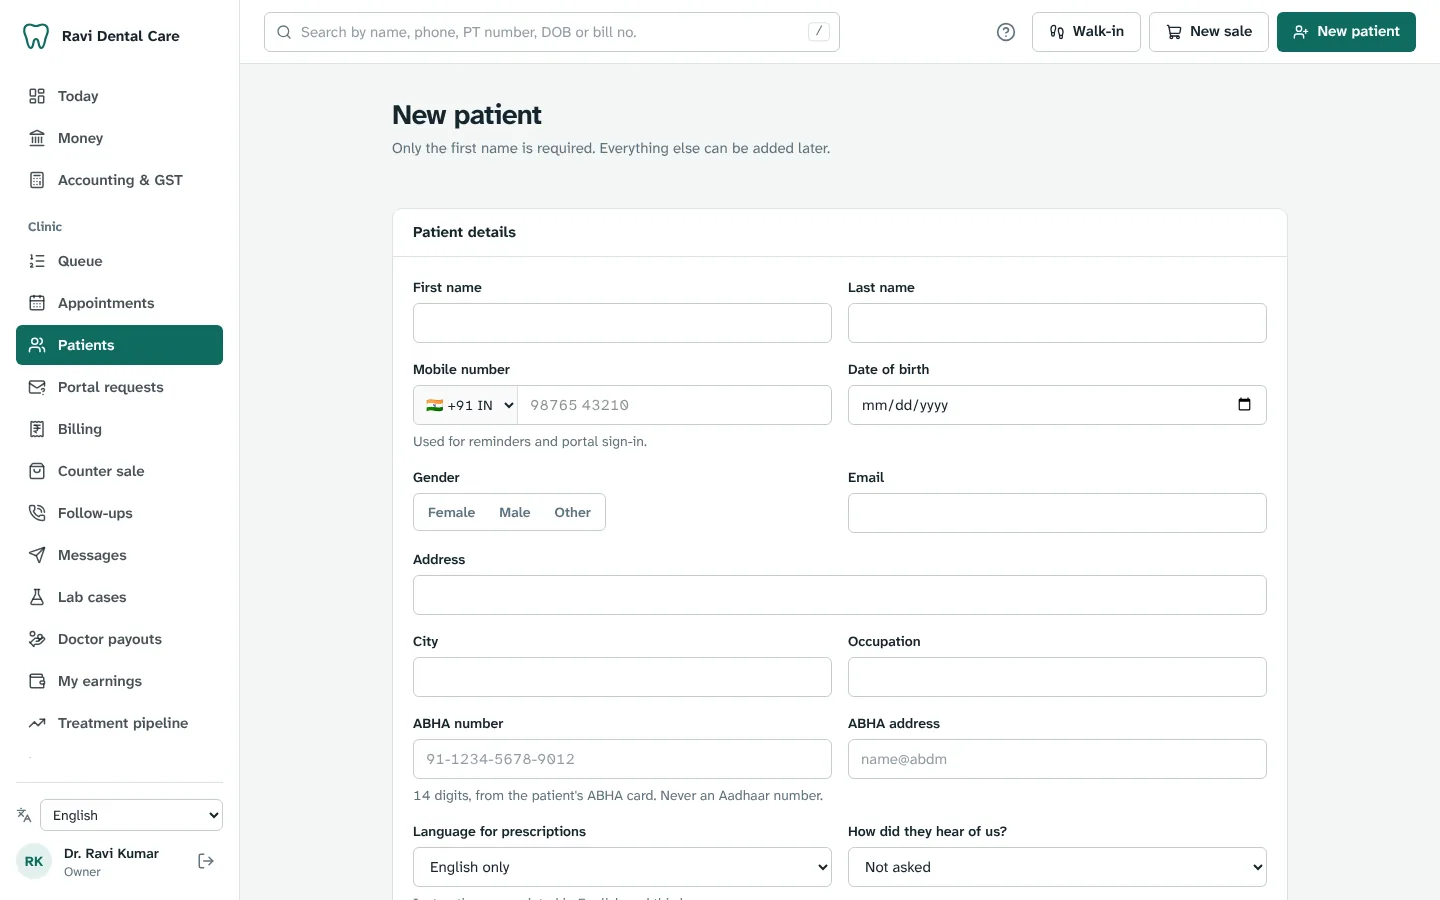1440x900 pixels.
Task: Click the Billing receipt icon
Action: 37,429
